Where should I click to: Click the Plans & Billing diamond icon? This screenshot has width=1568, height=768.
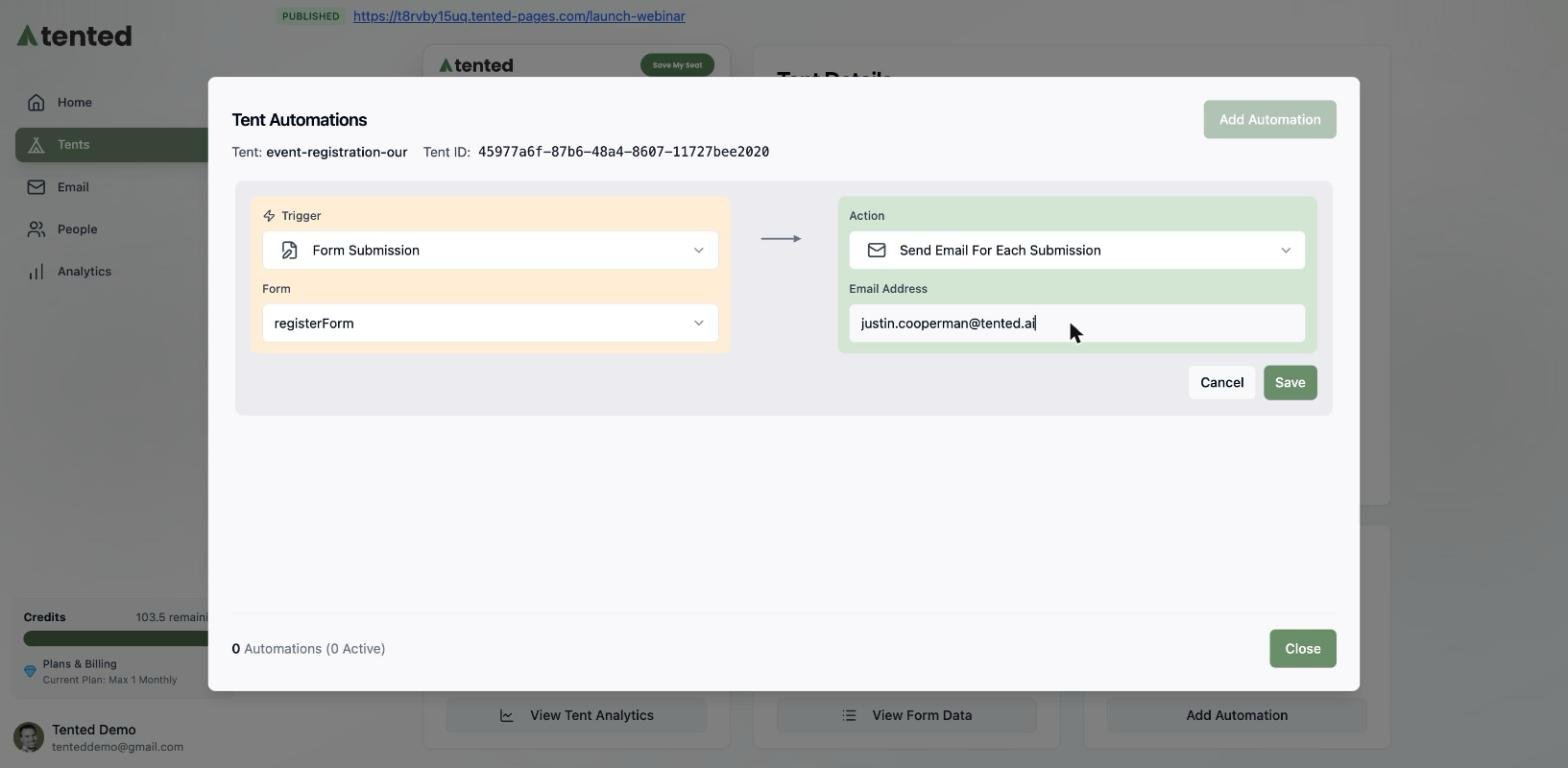pos(30,671)
